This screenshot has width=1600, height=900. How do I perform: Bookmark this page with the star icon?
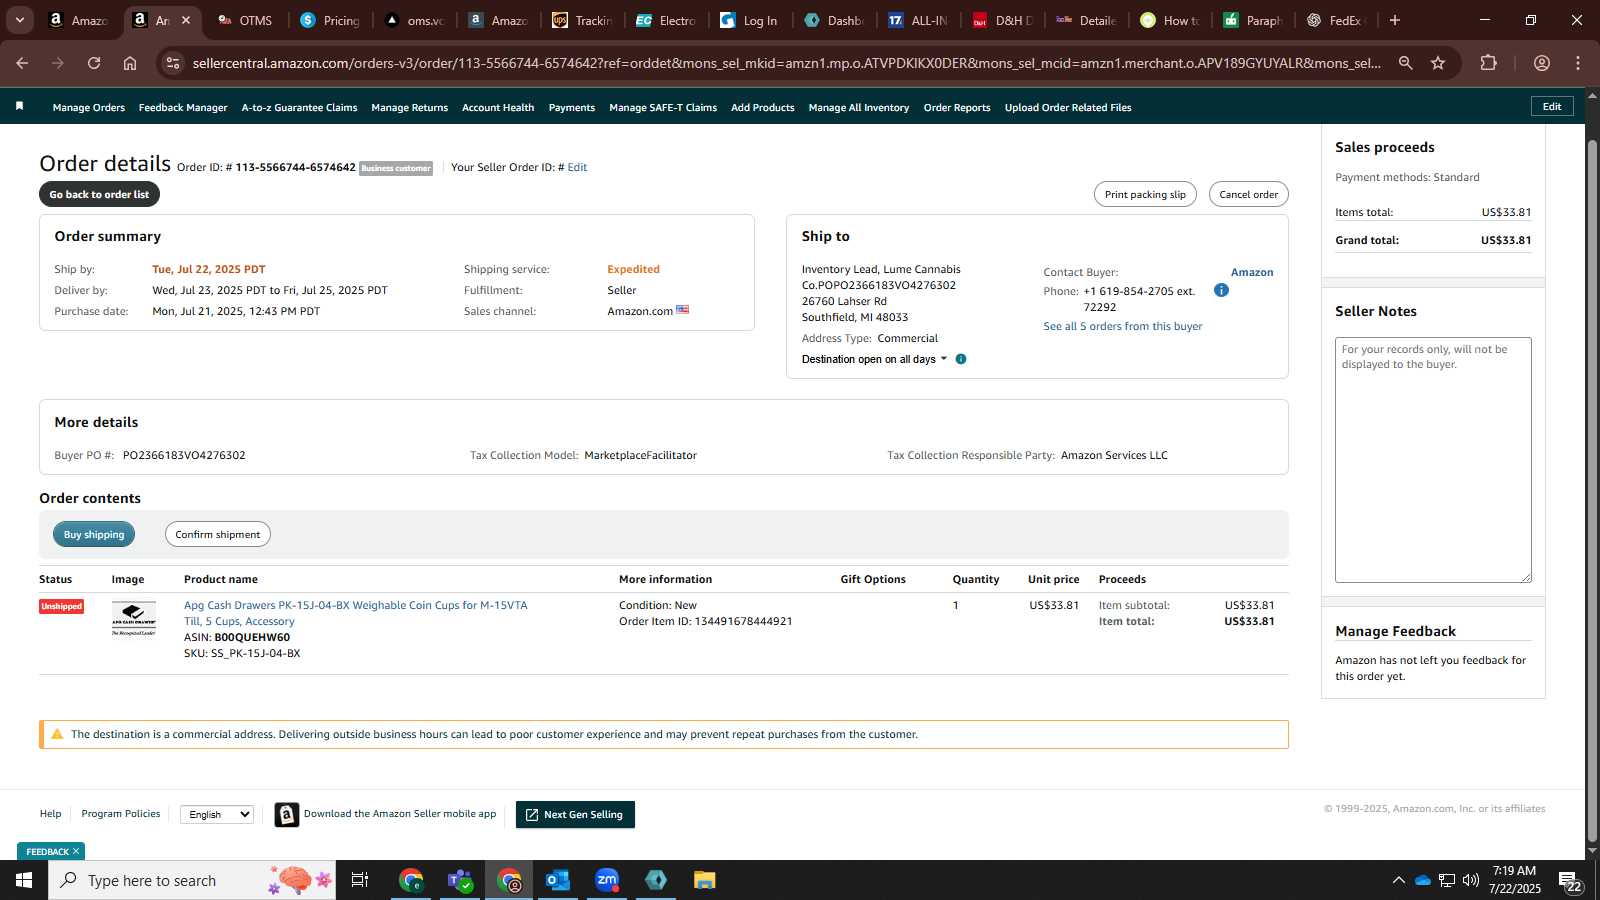tap(1438, 63)
